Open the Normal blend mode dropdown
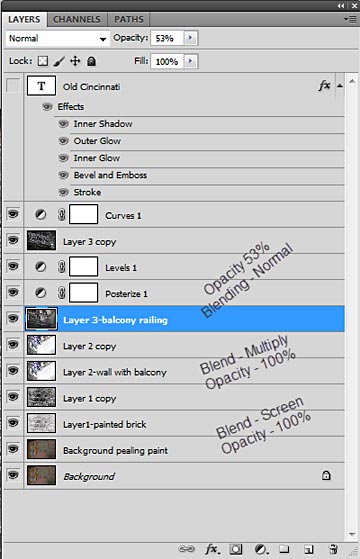 coord(57,38)
